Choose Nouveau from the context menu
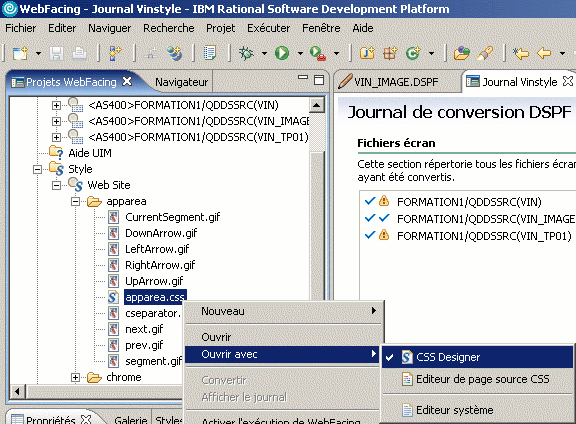576x424 pixels. 282,312
